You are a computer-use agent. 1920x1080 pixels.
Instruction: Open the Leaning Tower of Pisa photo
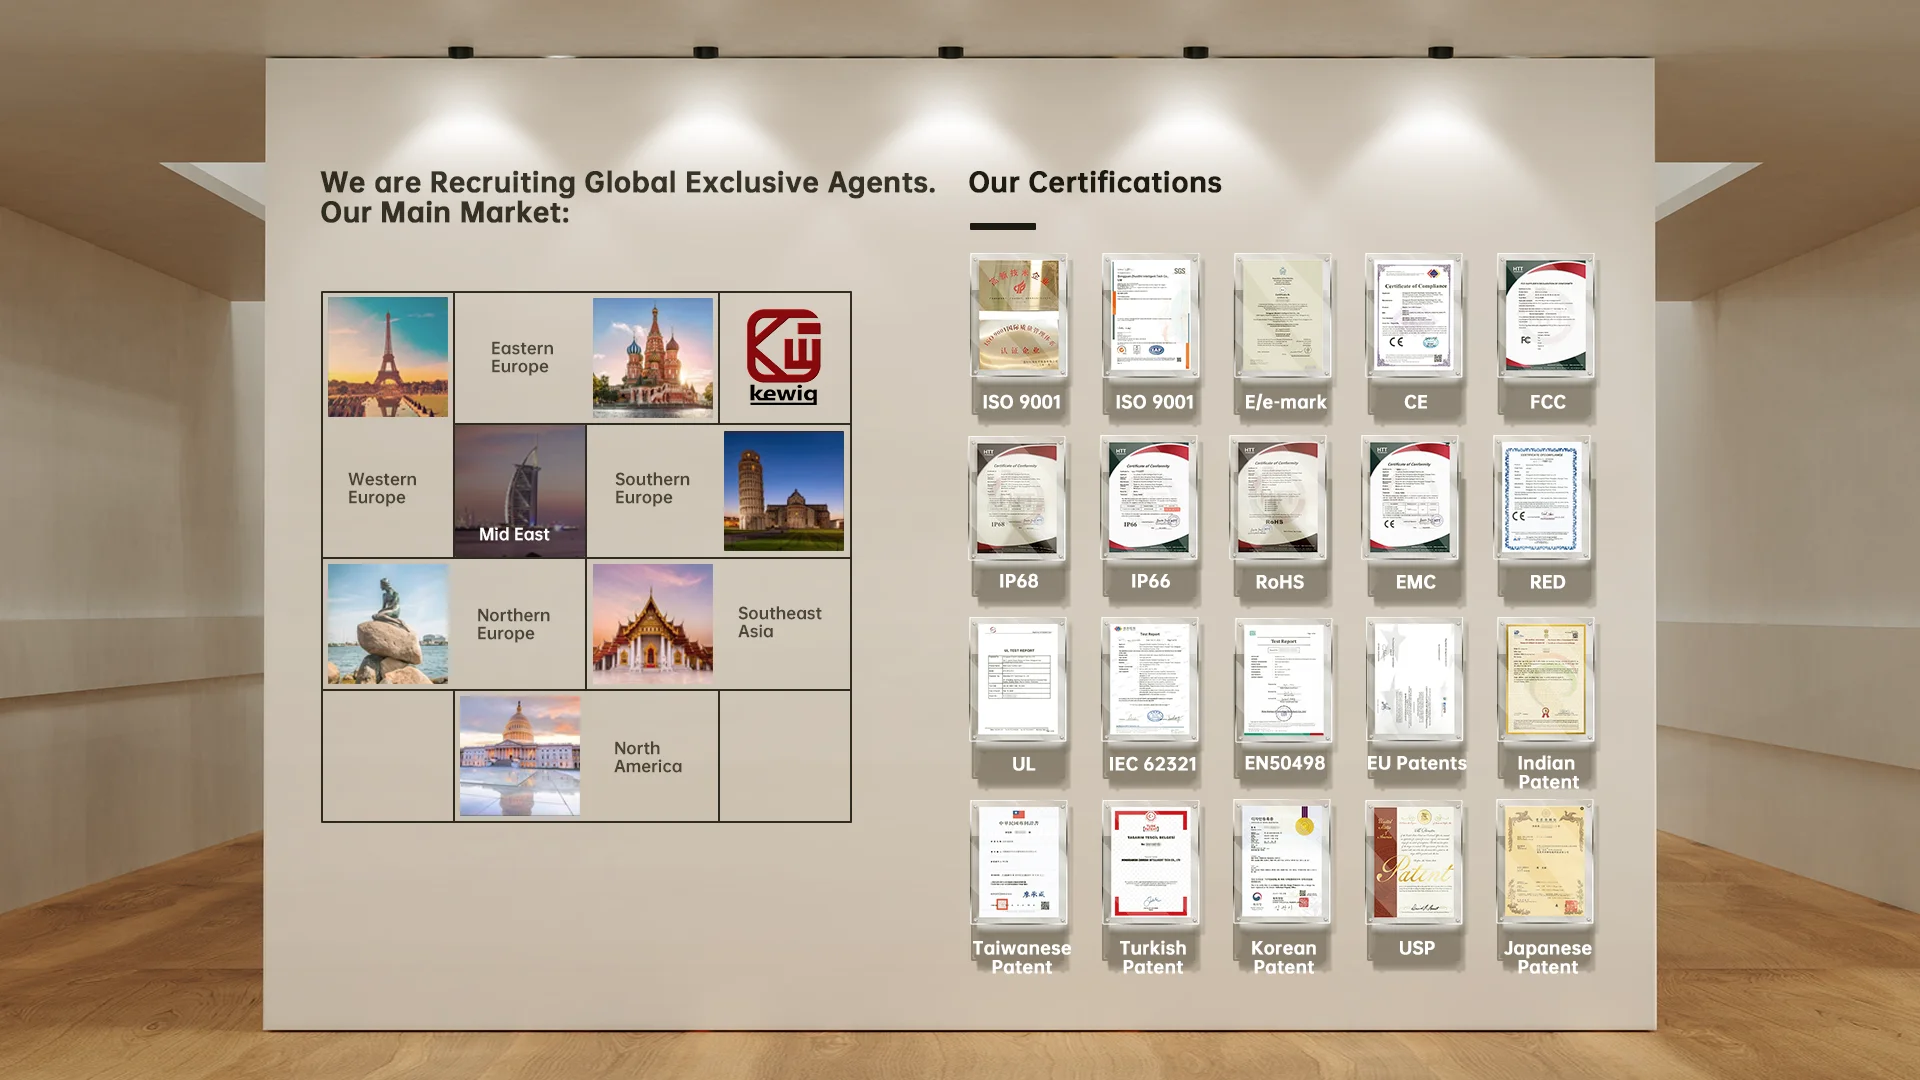(783, 490)
